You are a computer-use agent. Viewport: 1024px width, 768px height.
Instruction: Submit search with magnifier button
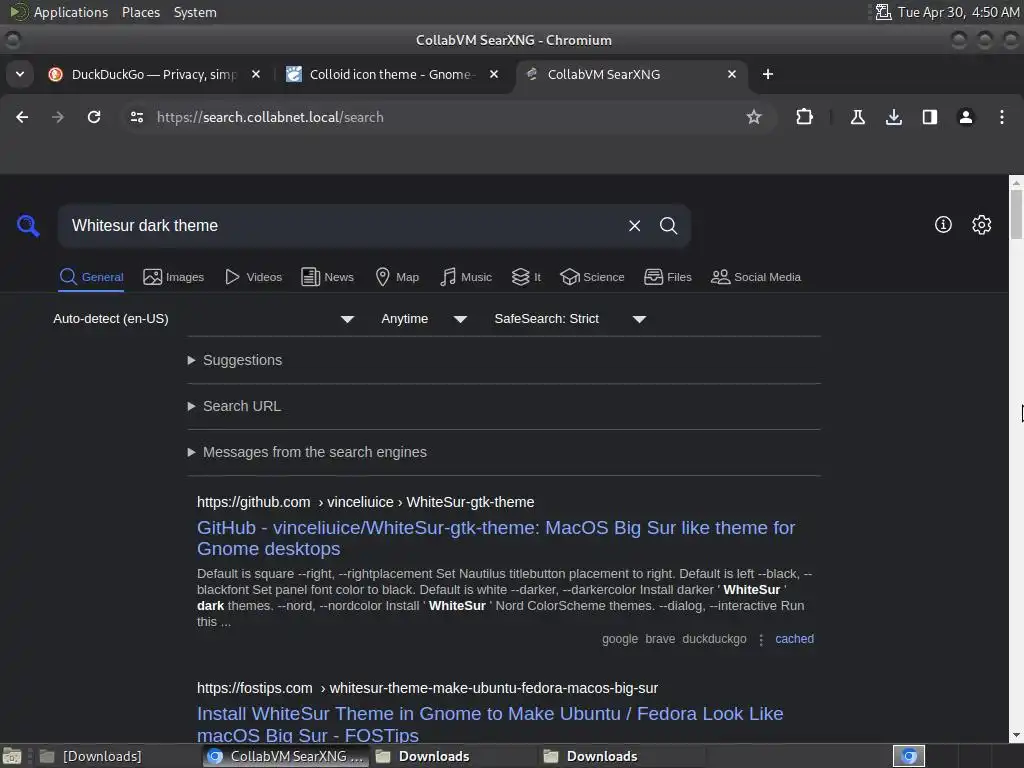[x=668, y=226]
